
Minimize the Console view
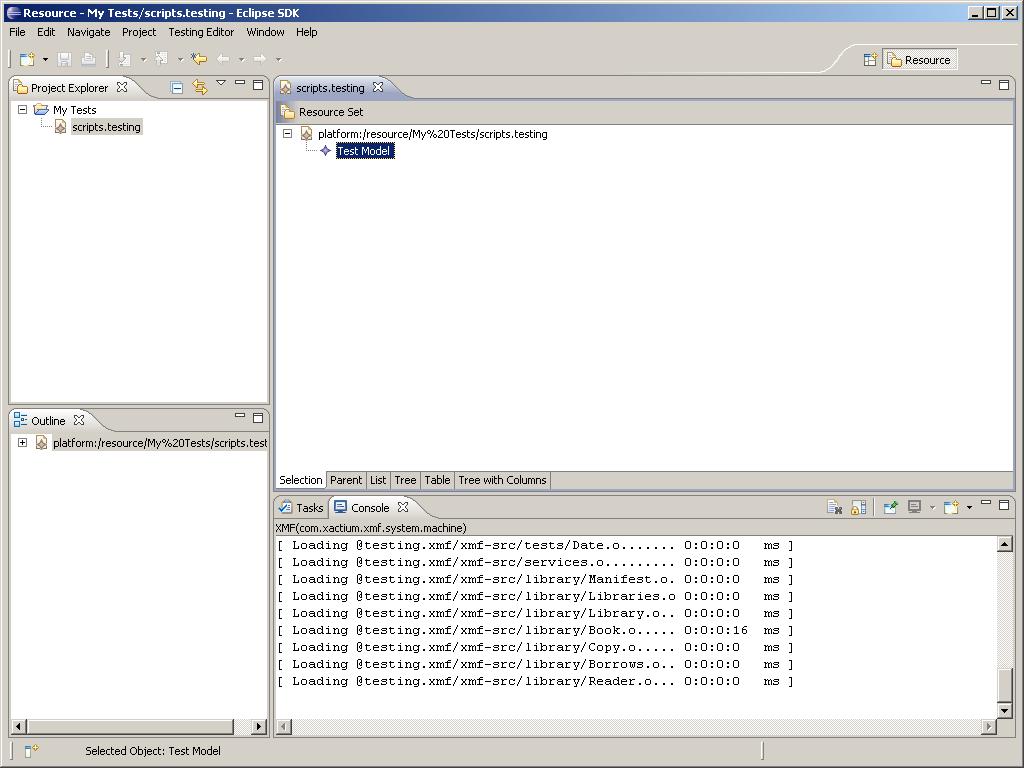point(986,503)
